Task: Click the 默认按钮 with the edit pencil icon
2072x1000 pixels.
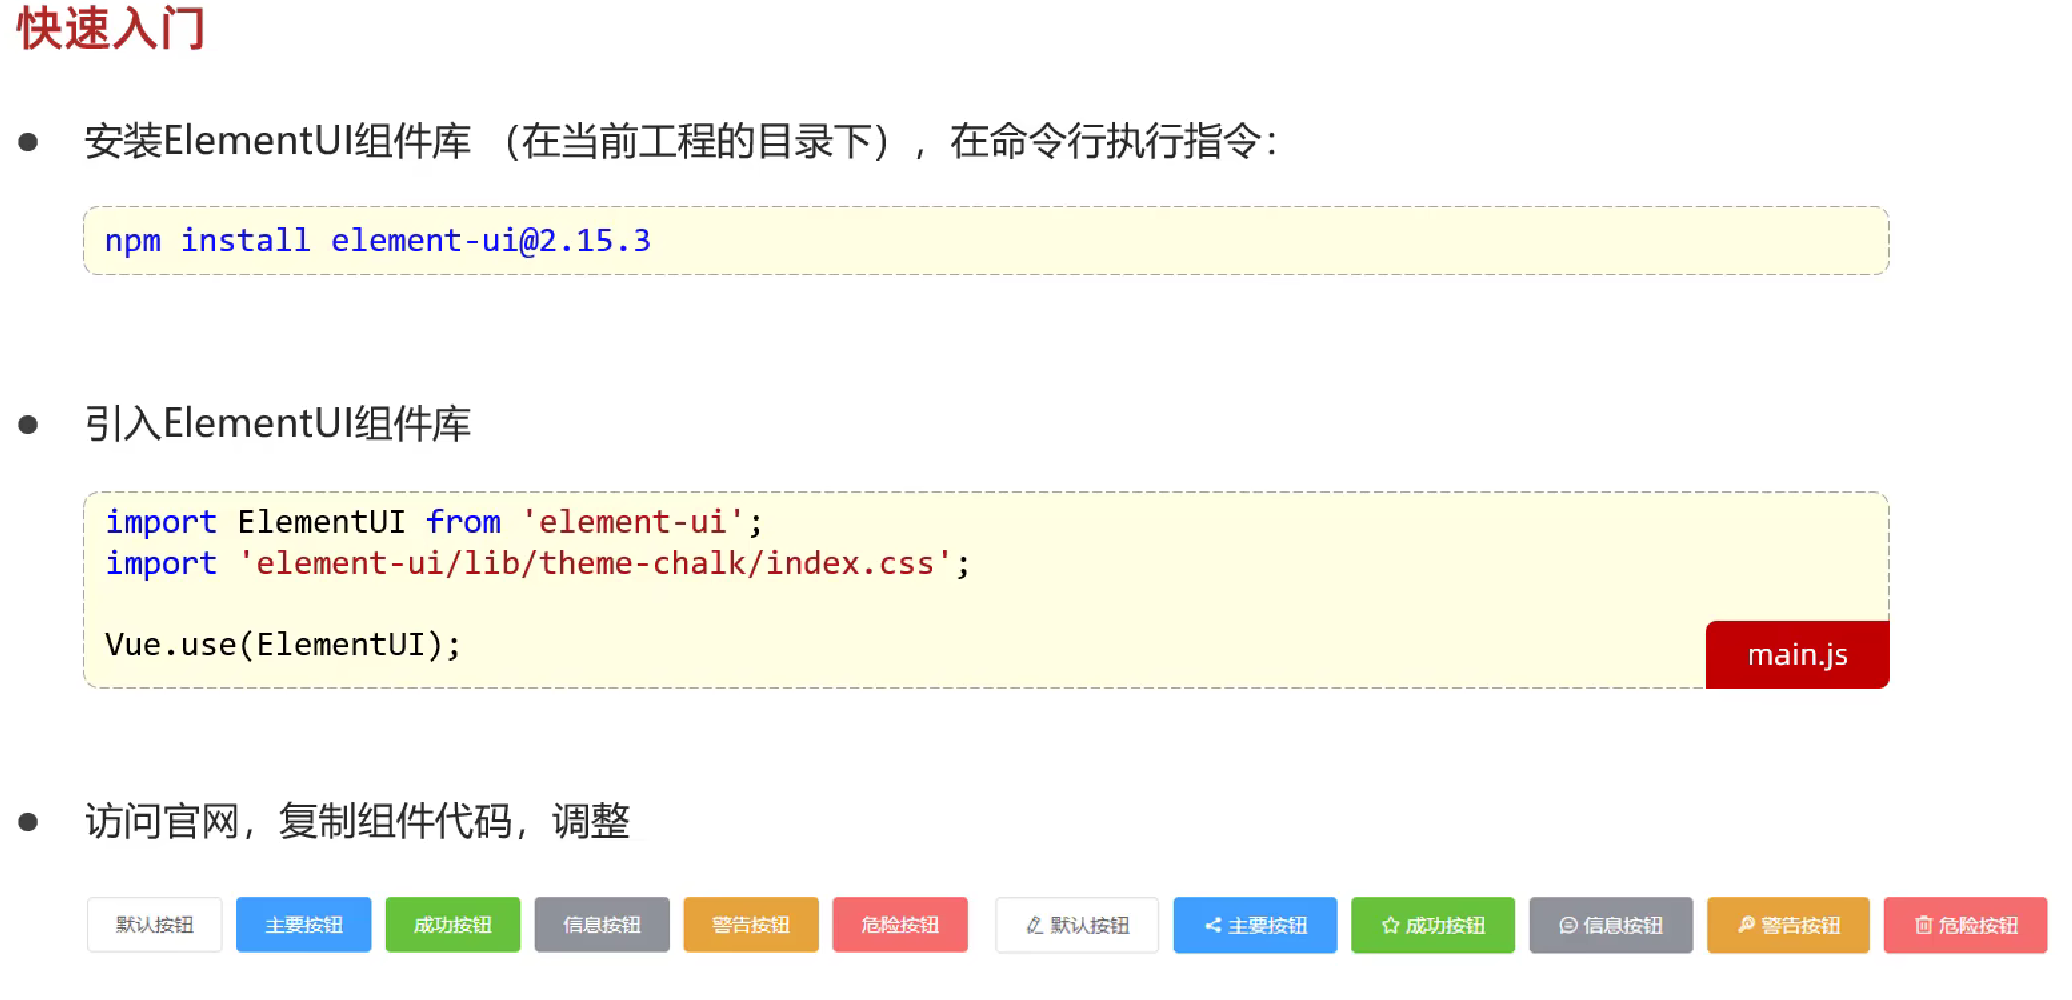Action: (1077, 925)
